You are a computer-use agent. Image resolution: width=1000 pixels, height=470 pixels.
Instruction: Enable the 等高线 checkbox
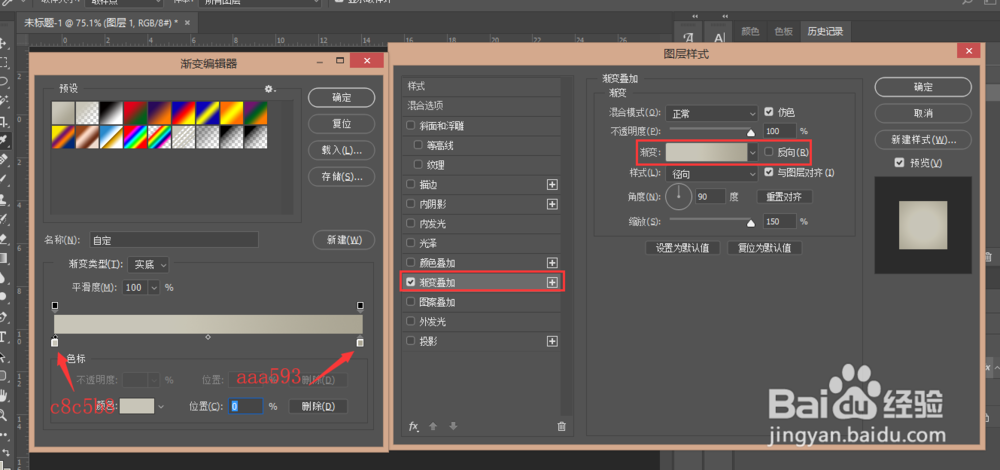(418, 145)
